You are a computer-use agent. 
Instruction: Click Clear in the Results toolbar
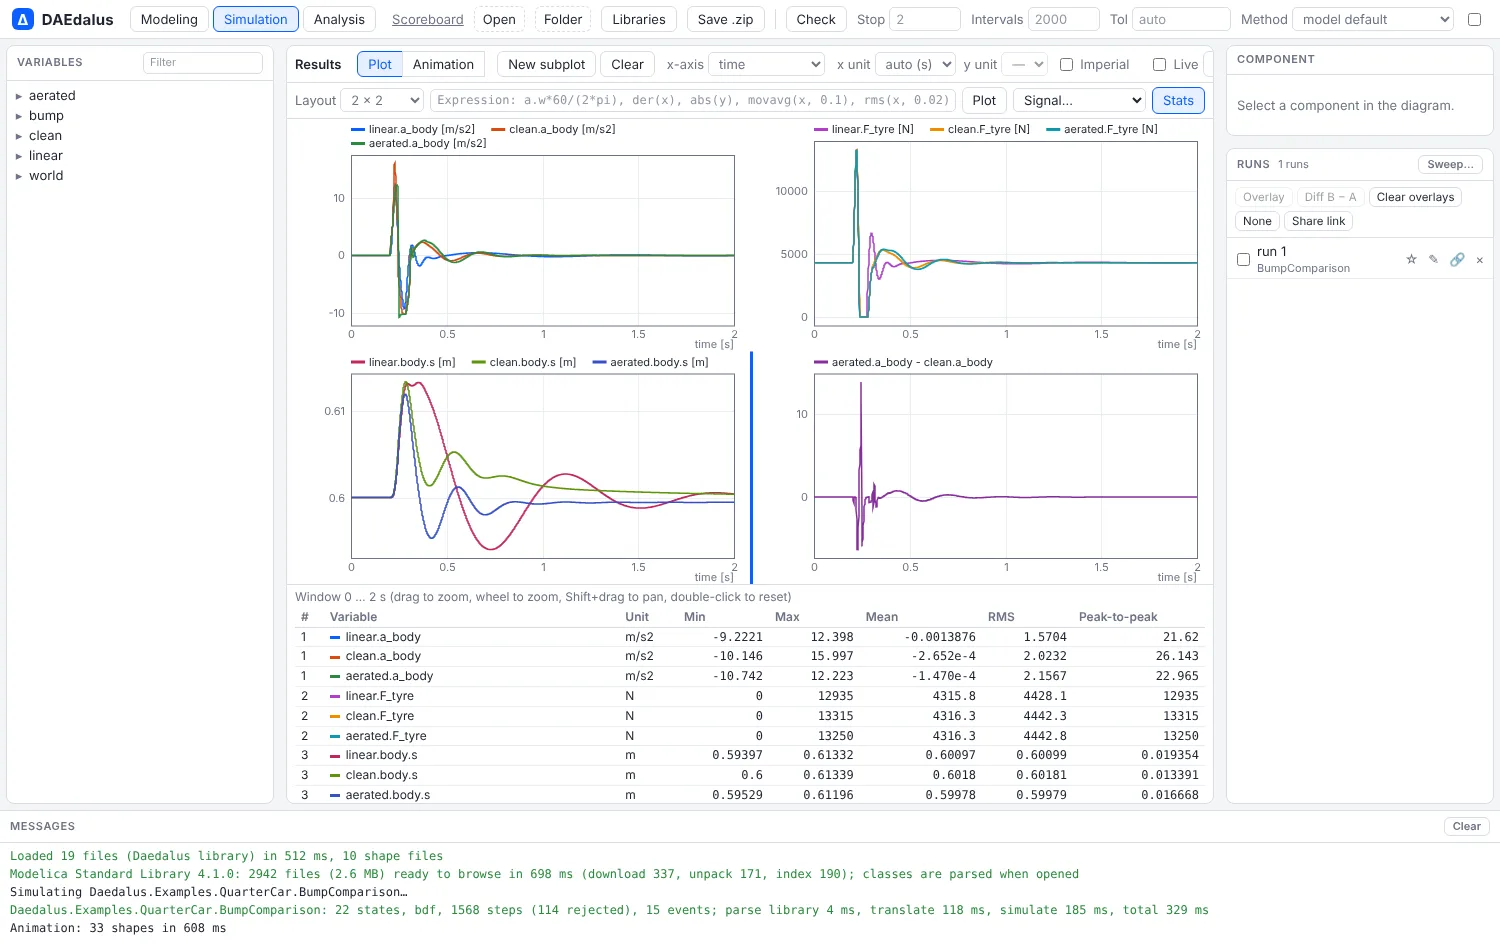coord(627,64)
